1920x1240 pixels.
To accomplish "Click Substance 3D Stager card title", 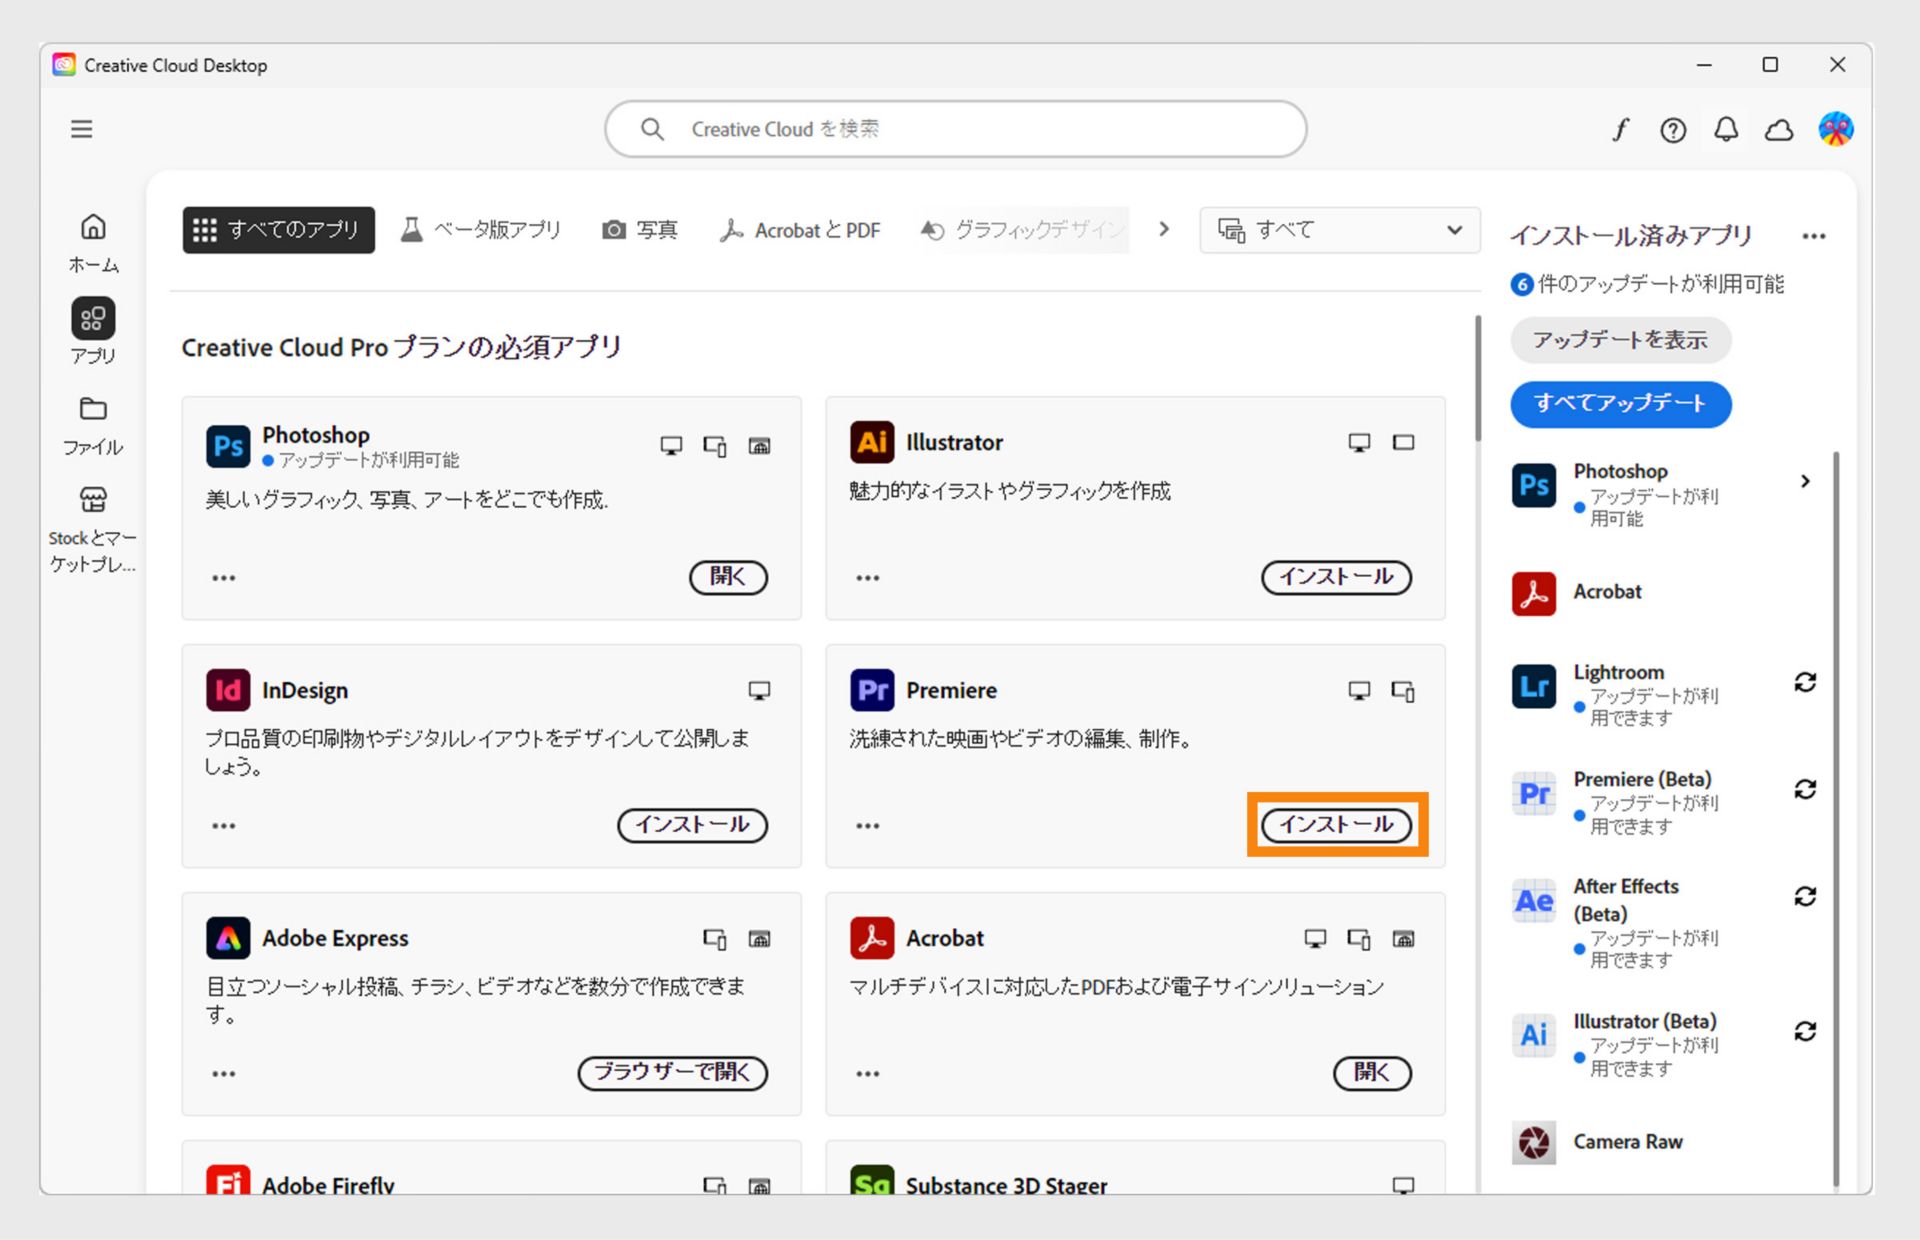I will pyautogui.click(x=1006, y=1186).
